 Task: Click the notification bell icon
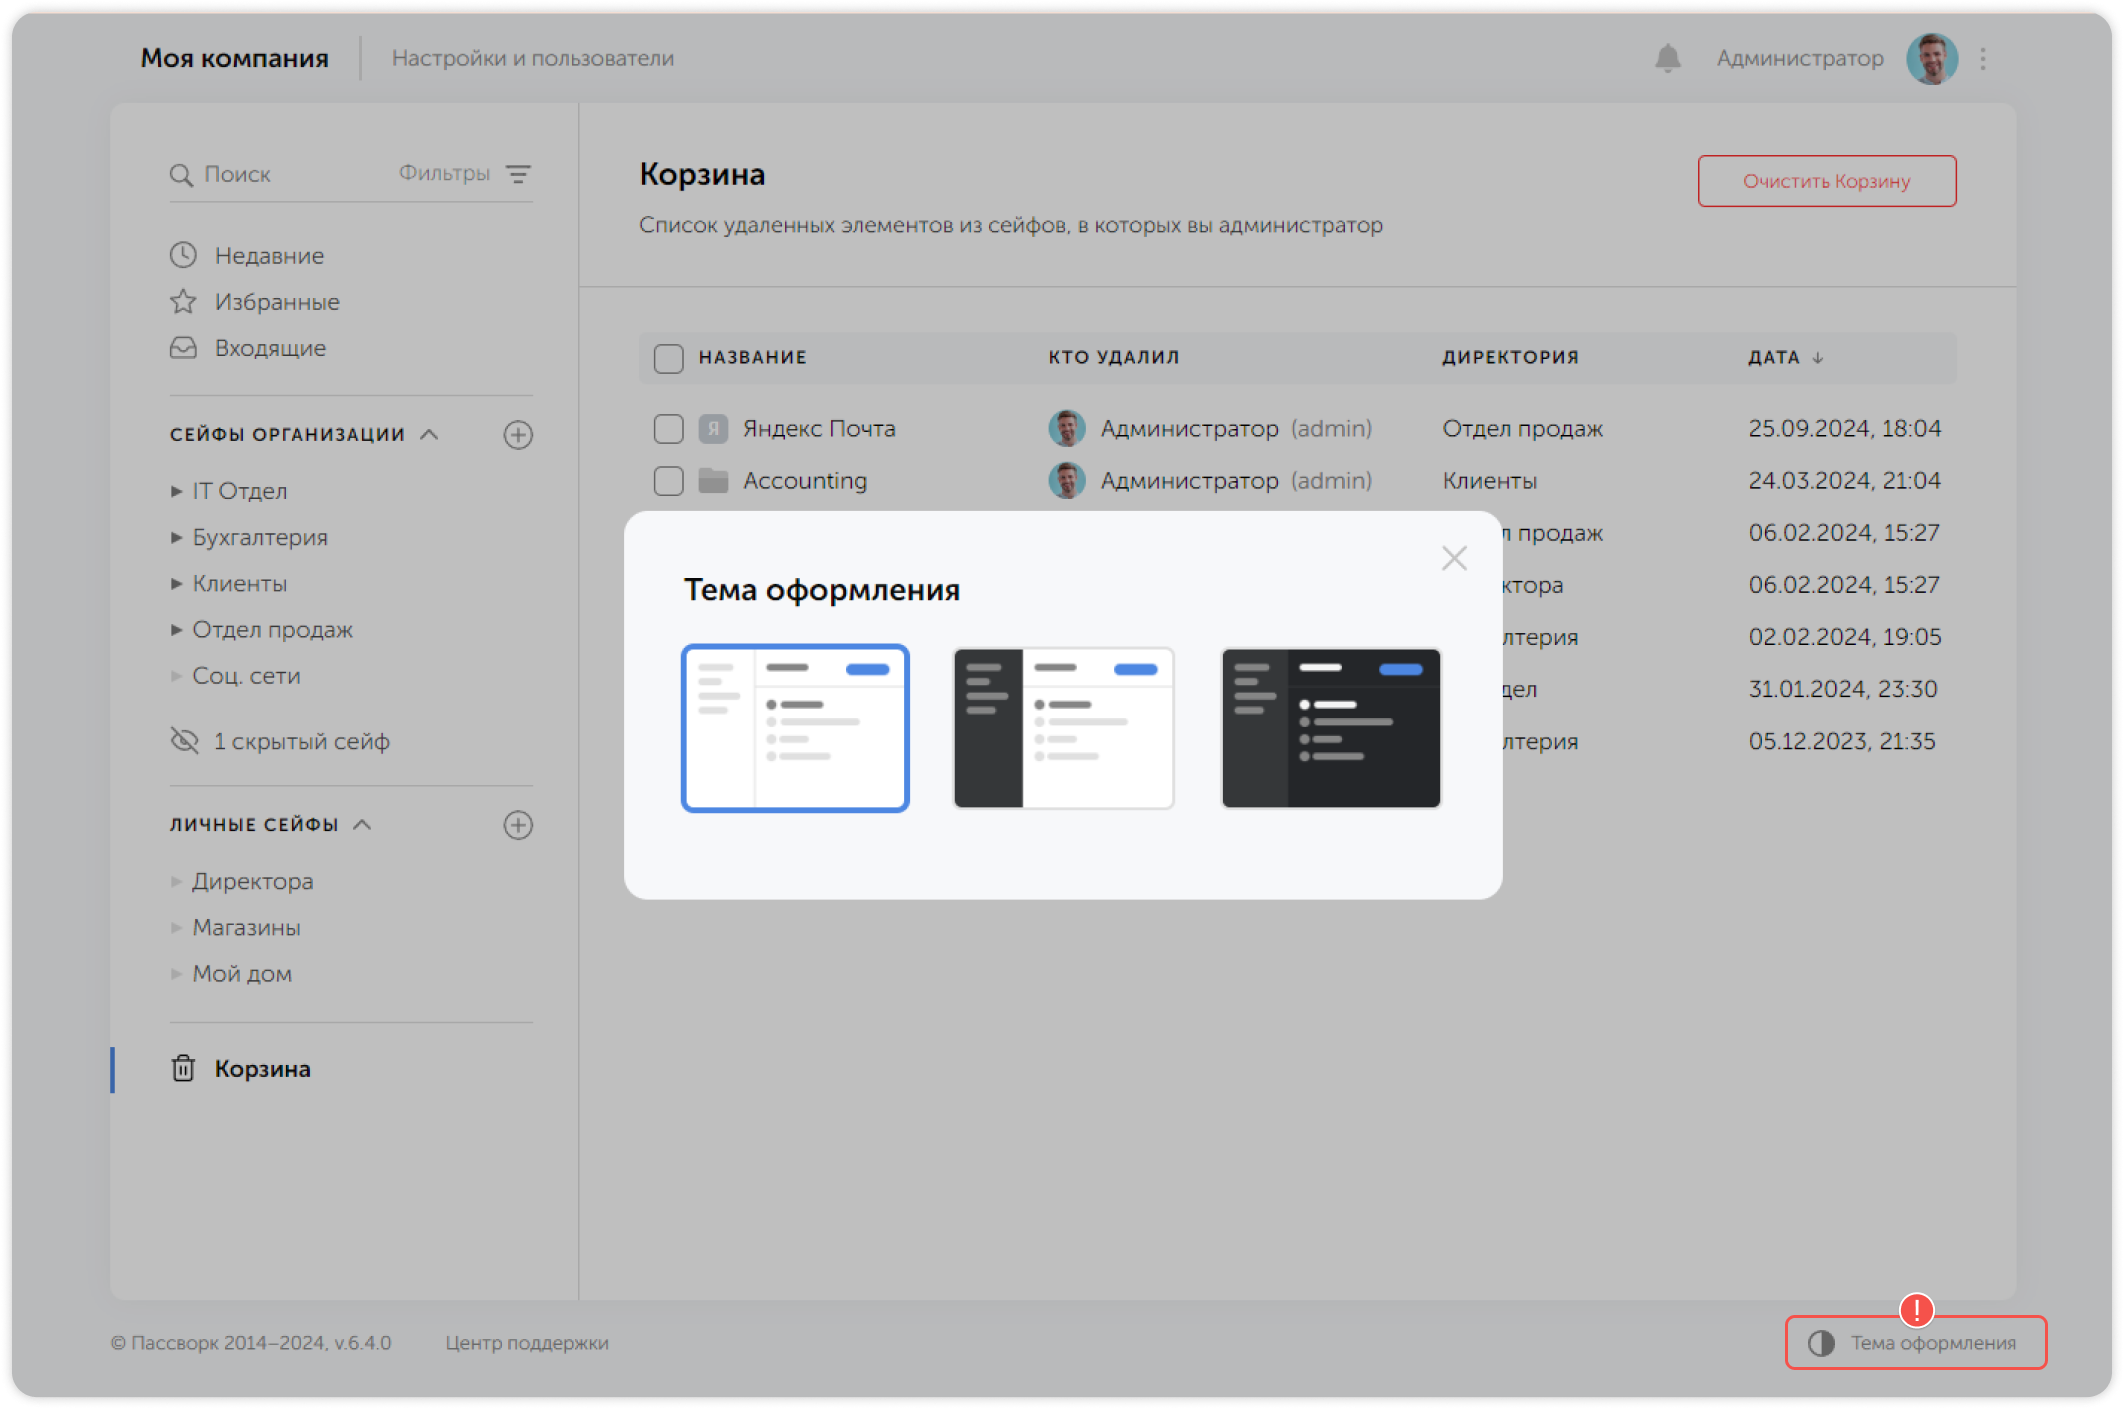tap(1667, 58)
